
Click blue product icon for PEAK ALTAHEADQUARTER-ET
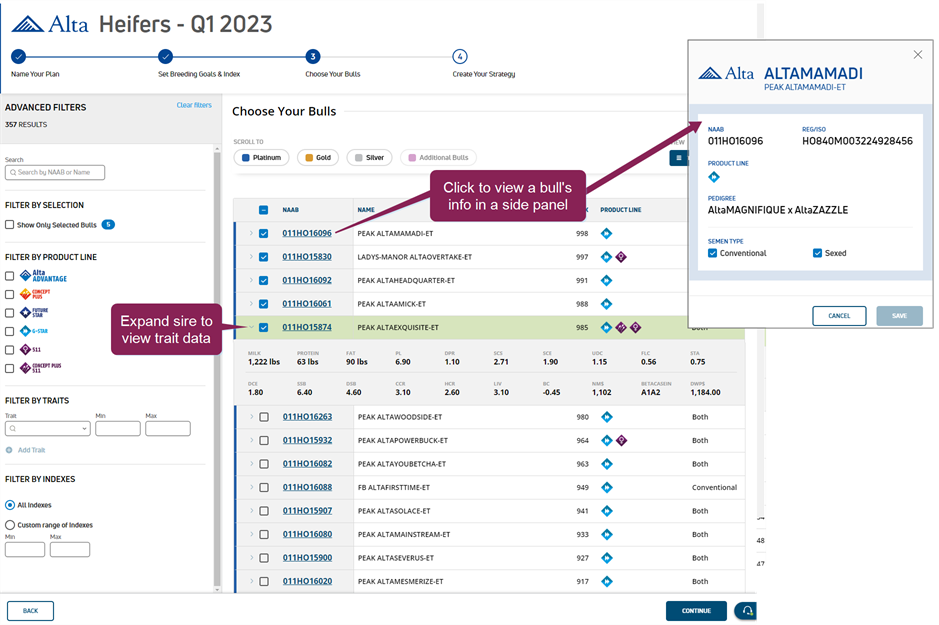[x=607, y=280]
